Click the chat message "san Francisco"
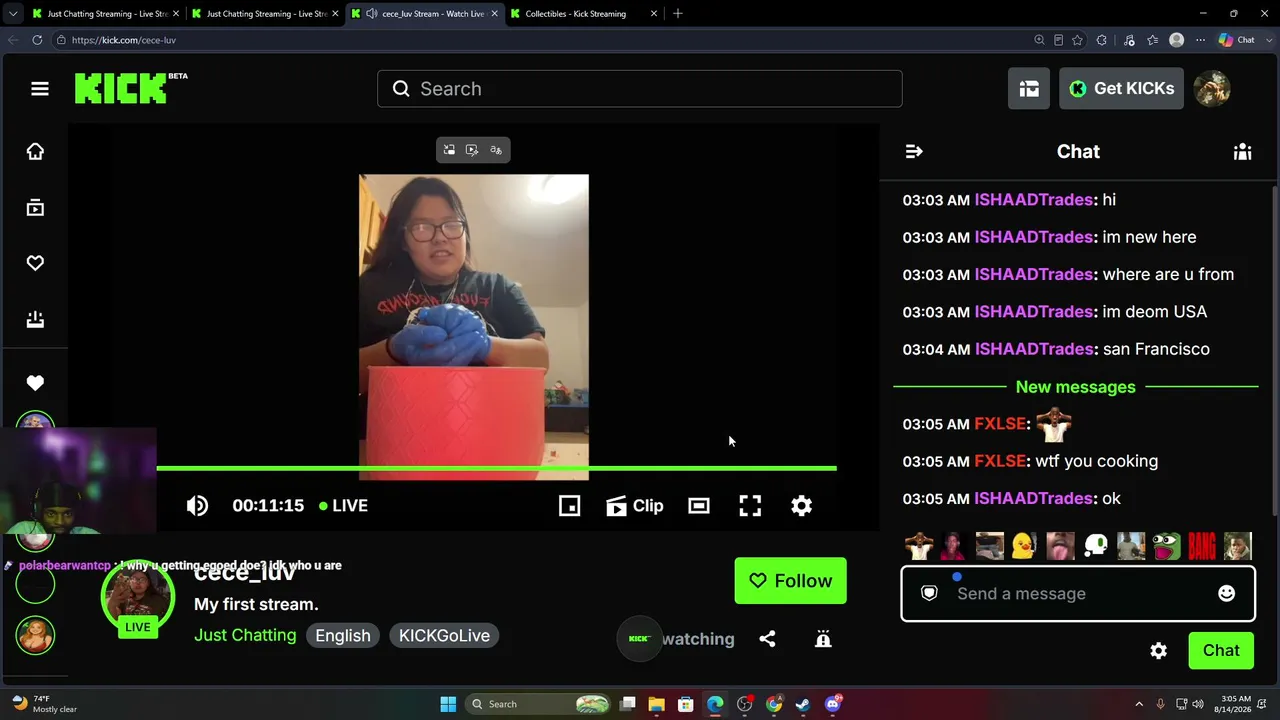1280x720 pixels. point(1156,349)
